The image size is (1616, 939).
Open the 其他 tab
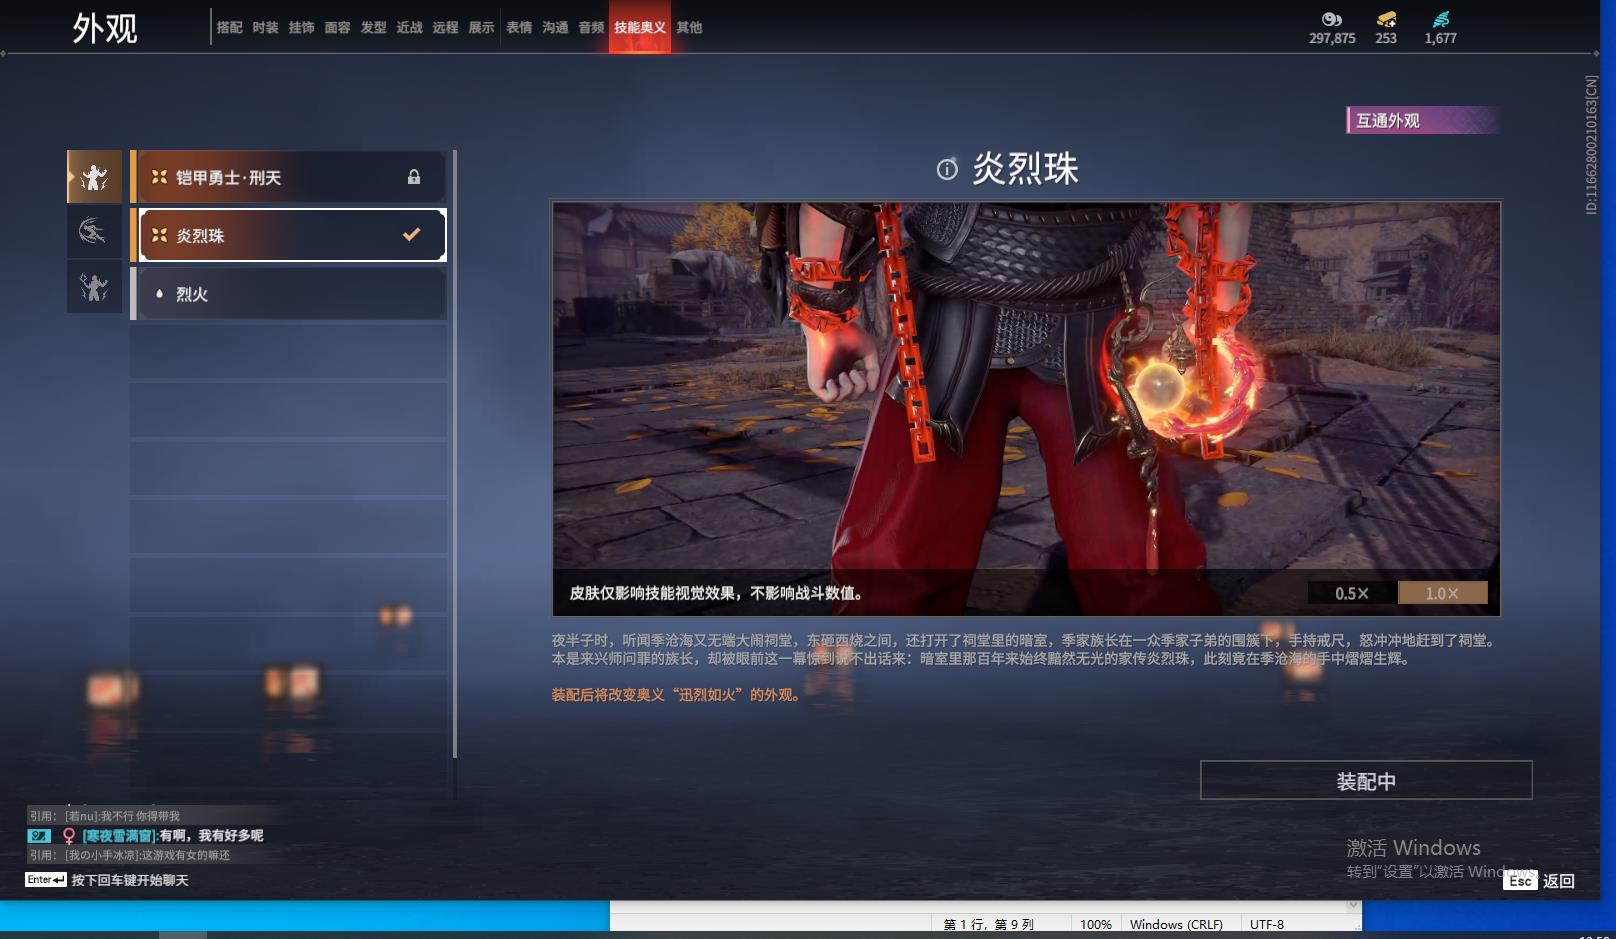(x=689, y=27)
